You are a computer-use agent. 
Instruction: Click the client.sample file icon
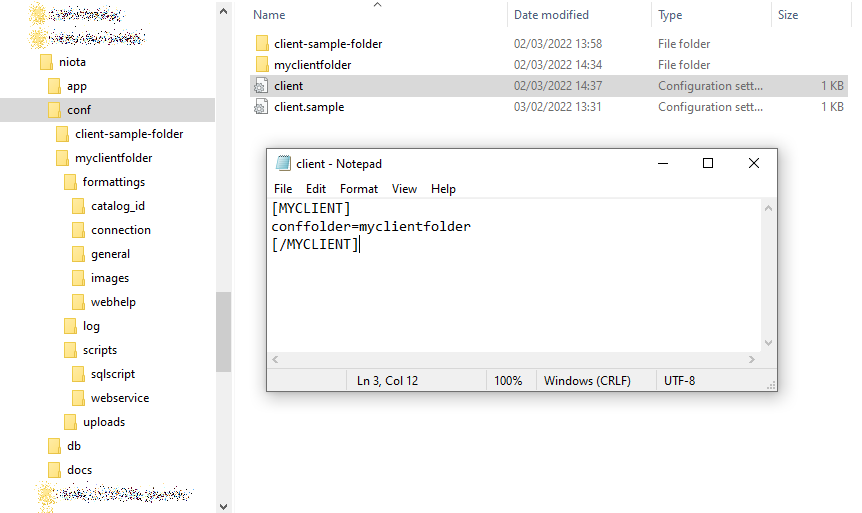tap(261, 107)
